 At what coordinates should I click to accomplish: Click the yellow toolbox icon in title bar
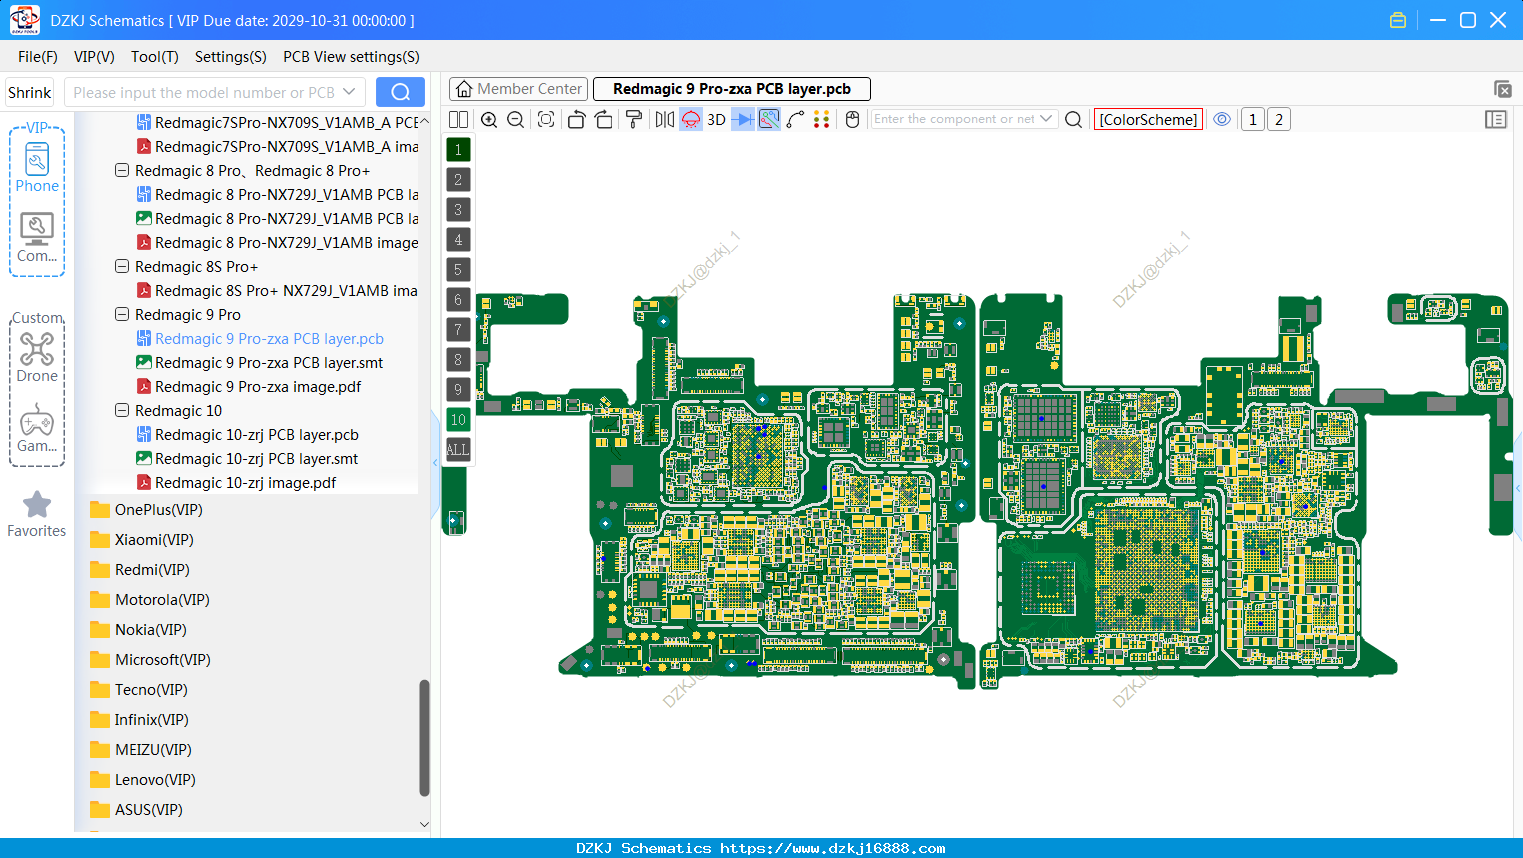[x=1397, y=20]
